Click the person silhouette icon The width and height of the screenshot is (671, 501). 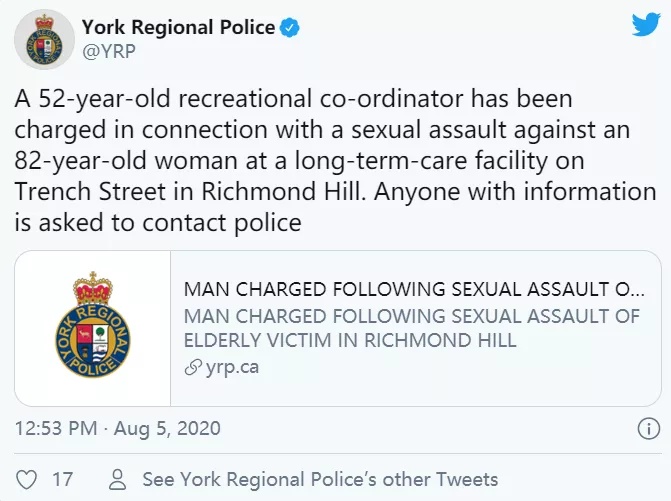(117, 479)
